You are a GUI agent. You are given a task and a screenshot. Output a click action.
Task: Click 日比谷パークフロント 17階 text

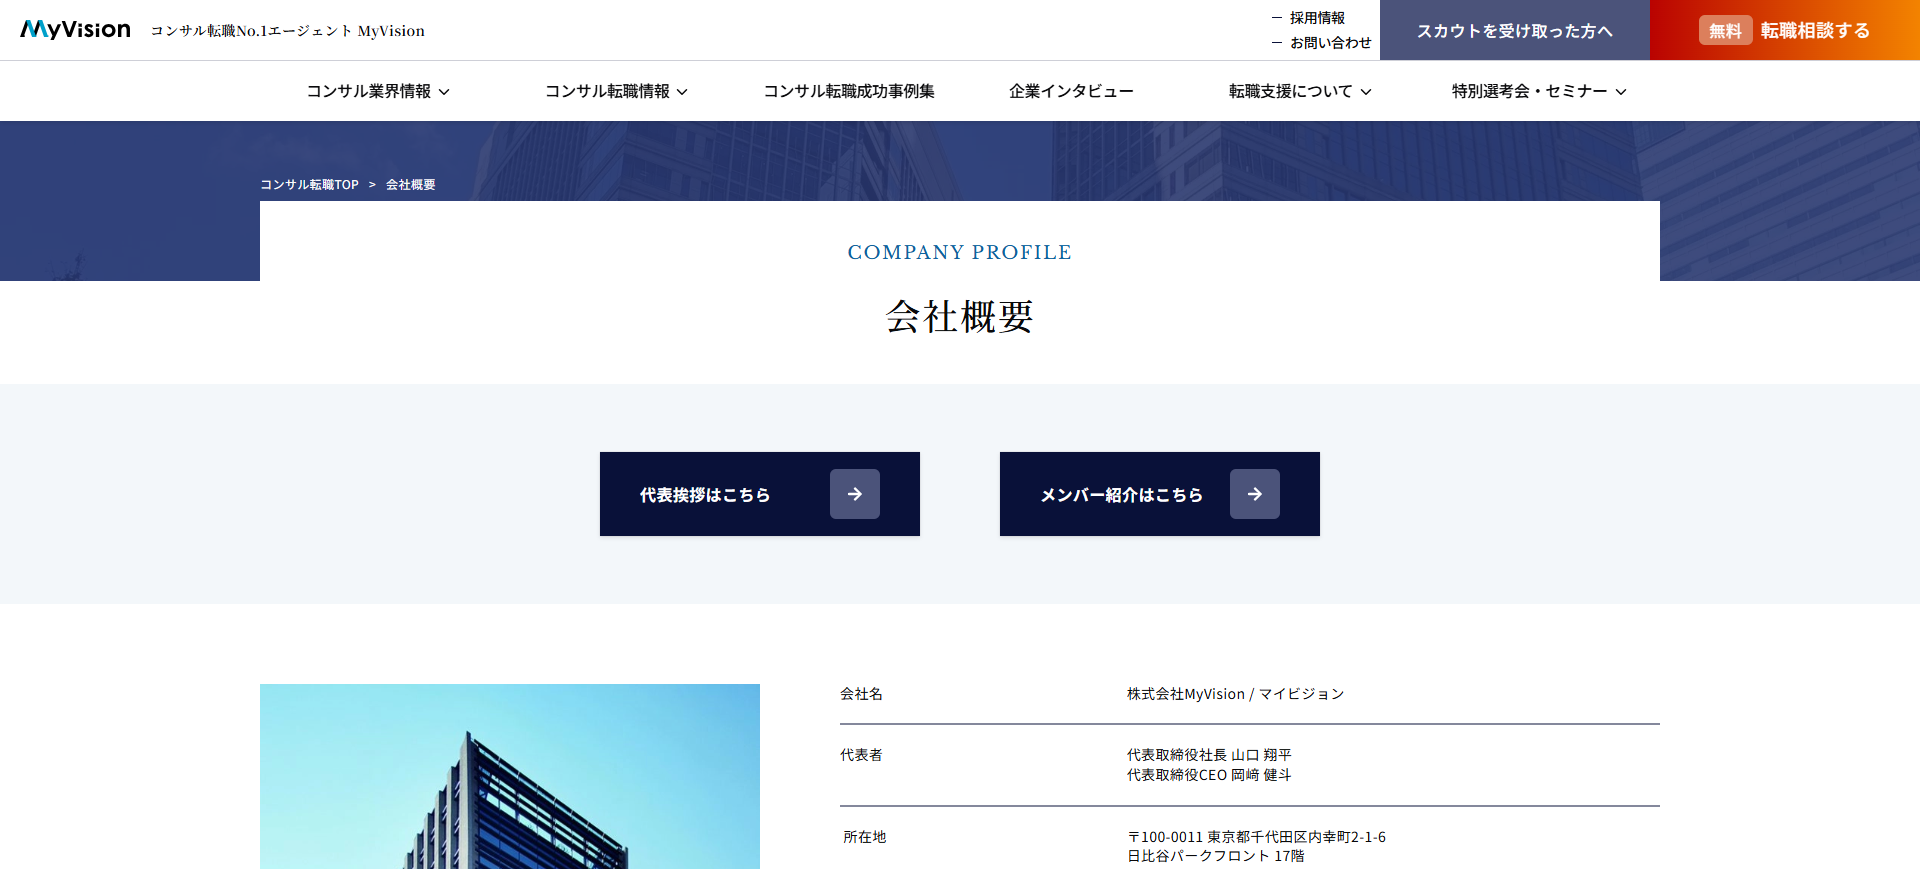pyautogui.click(x=1216, y=856)
